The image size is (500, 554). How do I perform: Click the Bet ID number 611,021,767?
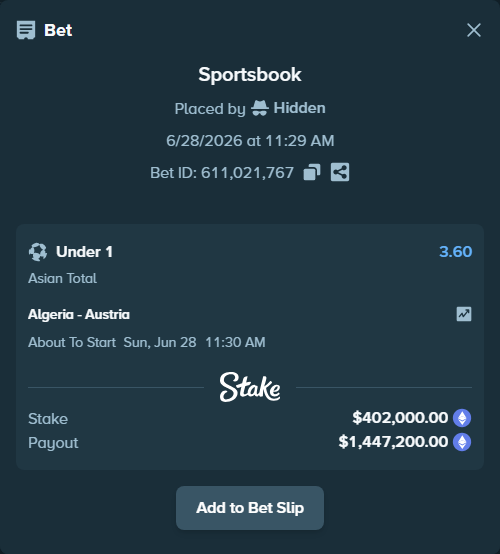tap(247, 173)
